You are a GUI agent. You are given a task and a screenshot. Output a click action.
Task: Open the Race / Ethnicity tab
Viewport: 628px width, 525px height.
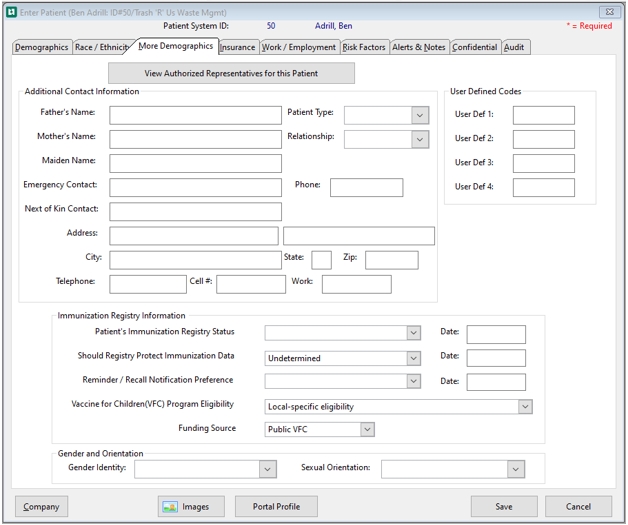[101, 47]
